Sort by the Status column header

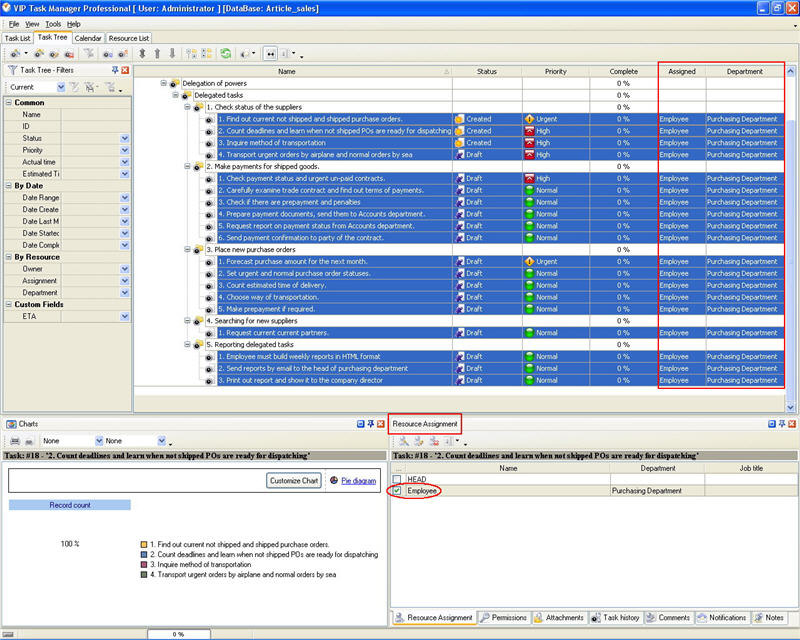[487, 71]
